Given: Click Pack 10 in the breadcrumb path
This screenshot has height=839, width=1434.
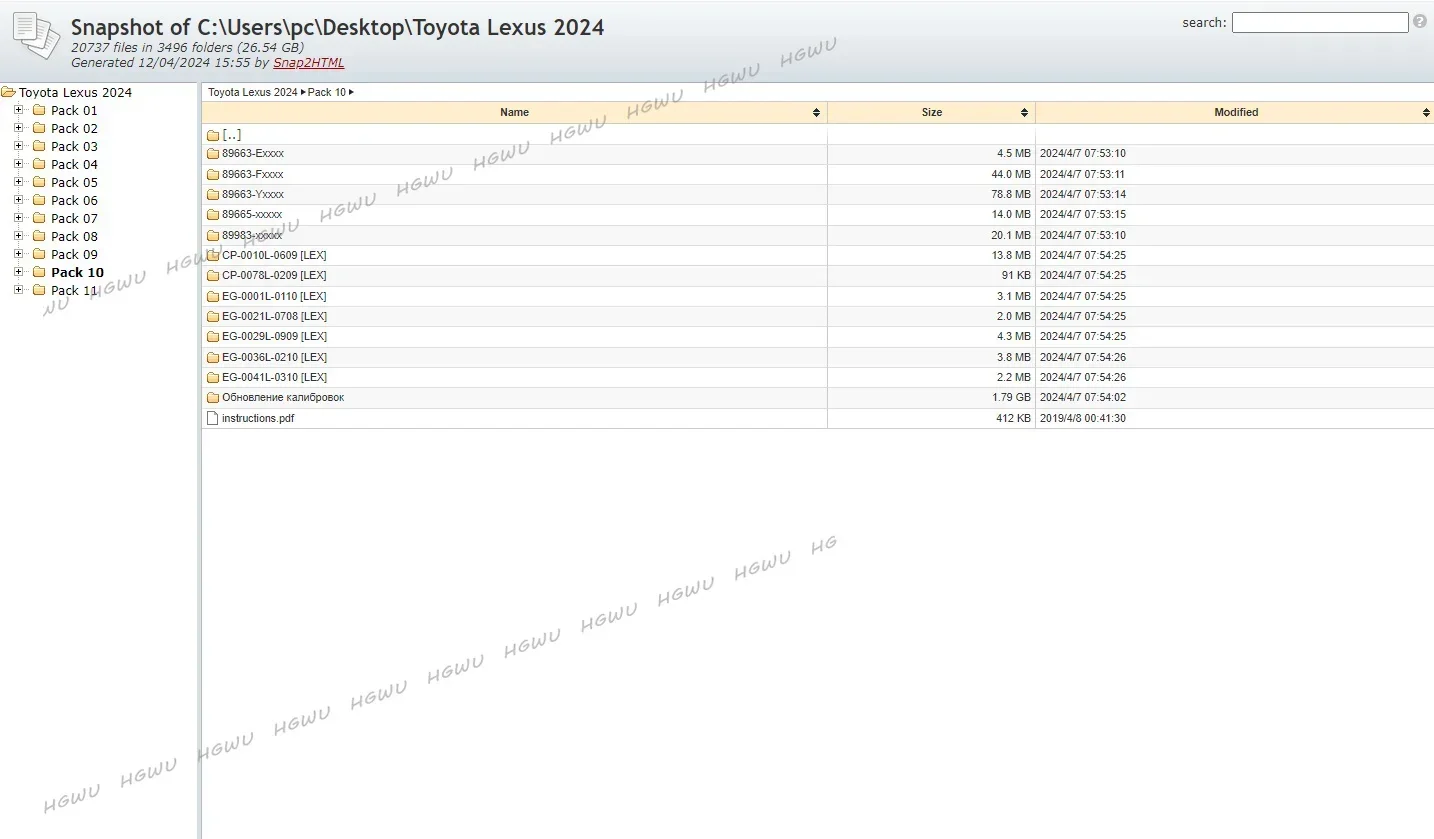Looking at the screenshot, I should [326, 92].
